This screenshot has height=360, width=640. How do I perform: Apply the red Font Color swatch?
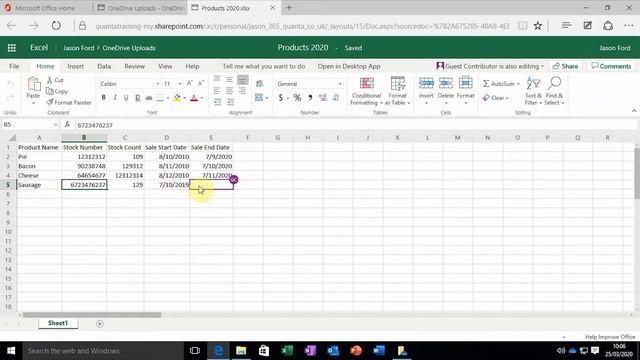[x=194, y=98]
